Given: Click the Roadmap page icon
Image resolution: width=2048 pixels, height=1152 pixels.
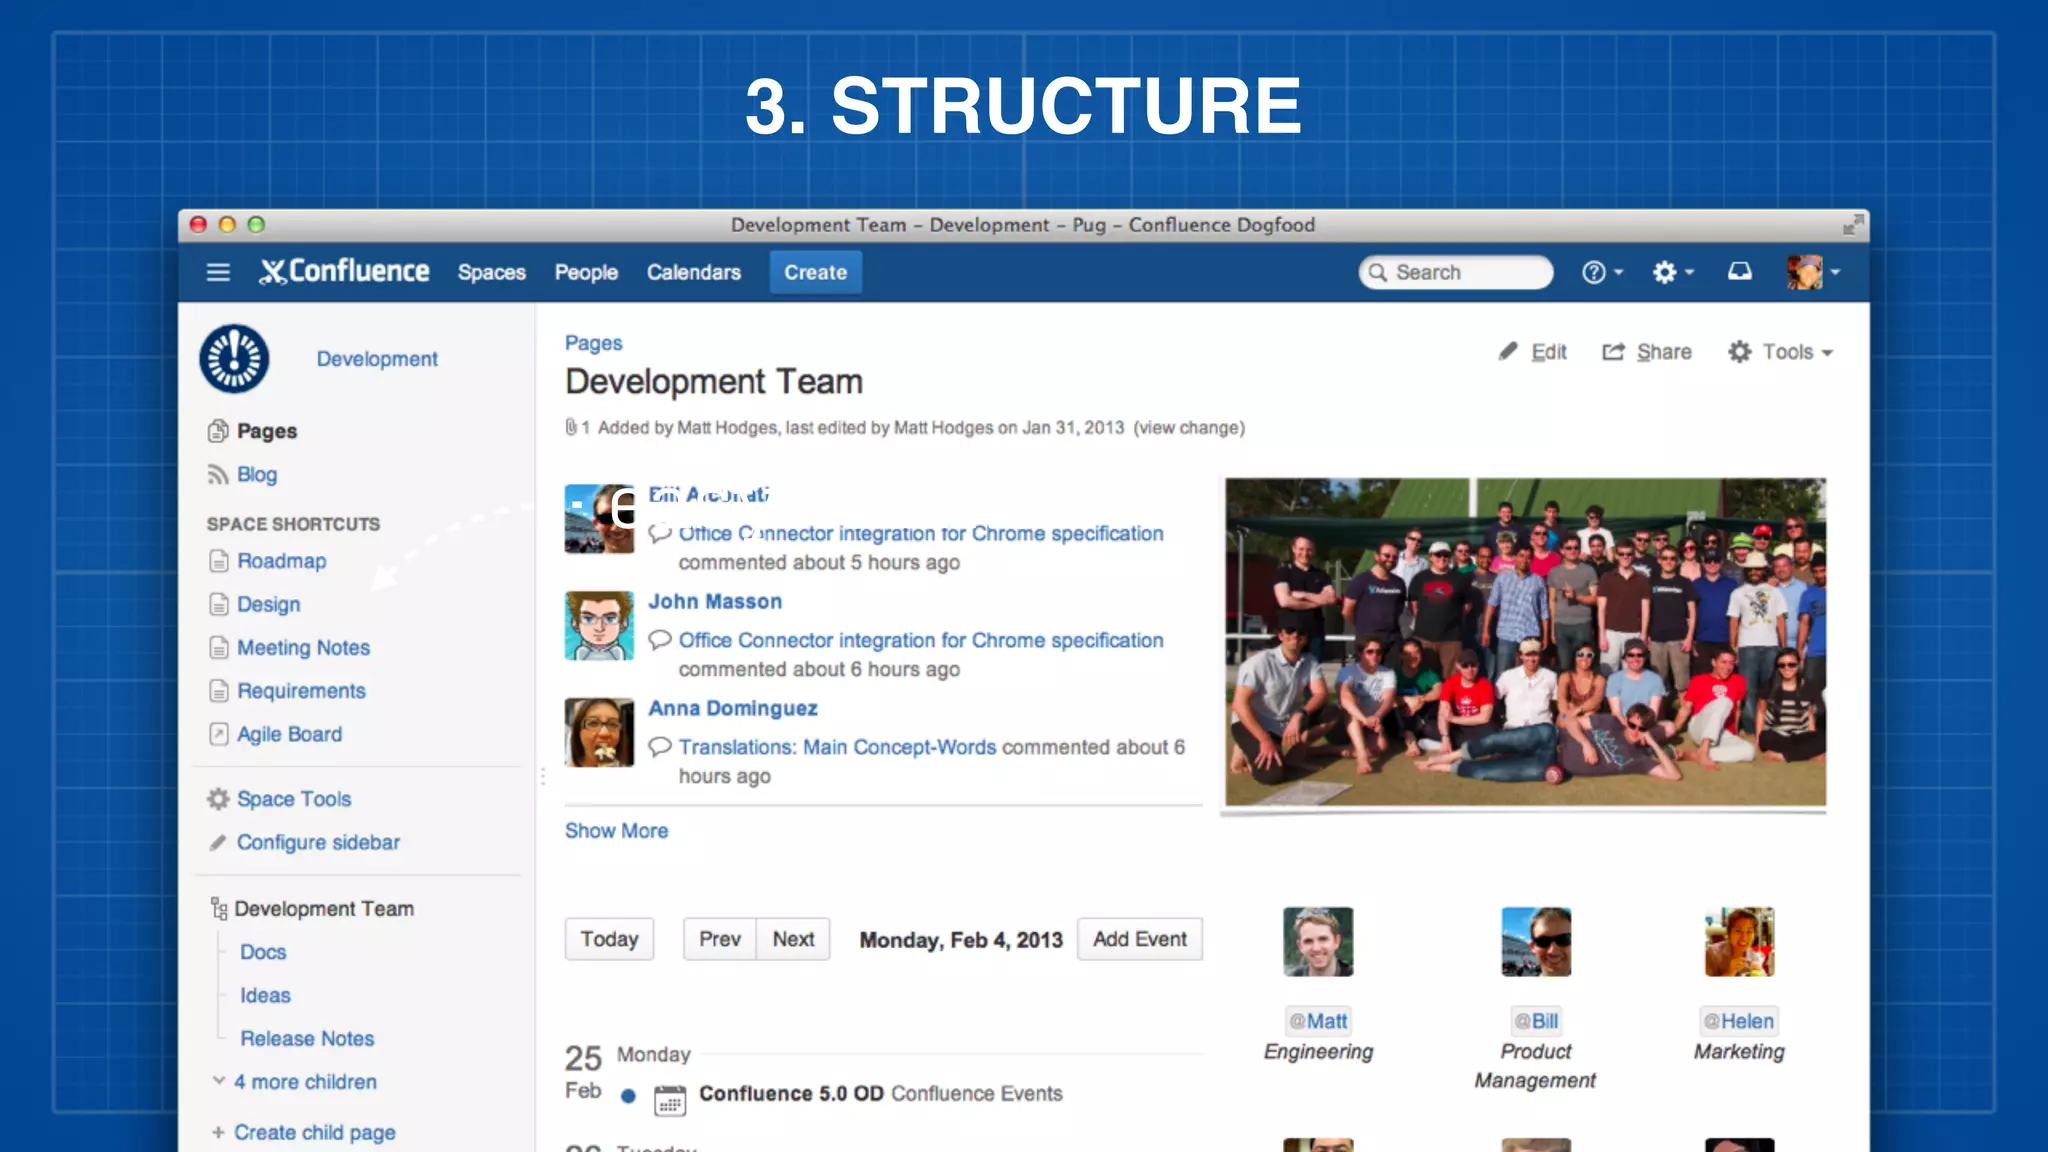Looking at the screenshot, I should 219,561.
